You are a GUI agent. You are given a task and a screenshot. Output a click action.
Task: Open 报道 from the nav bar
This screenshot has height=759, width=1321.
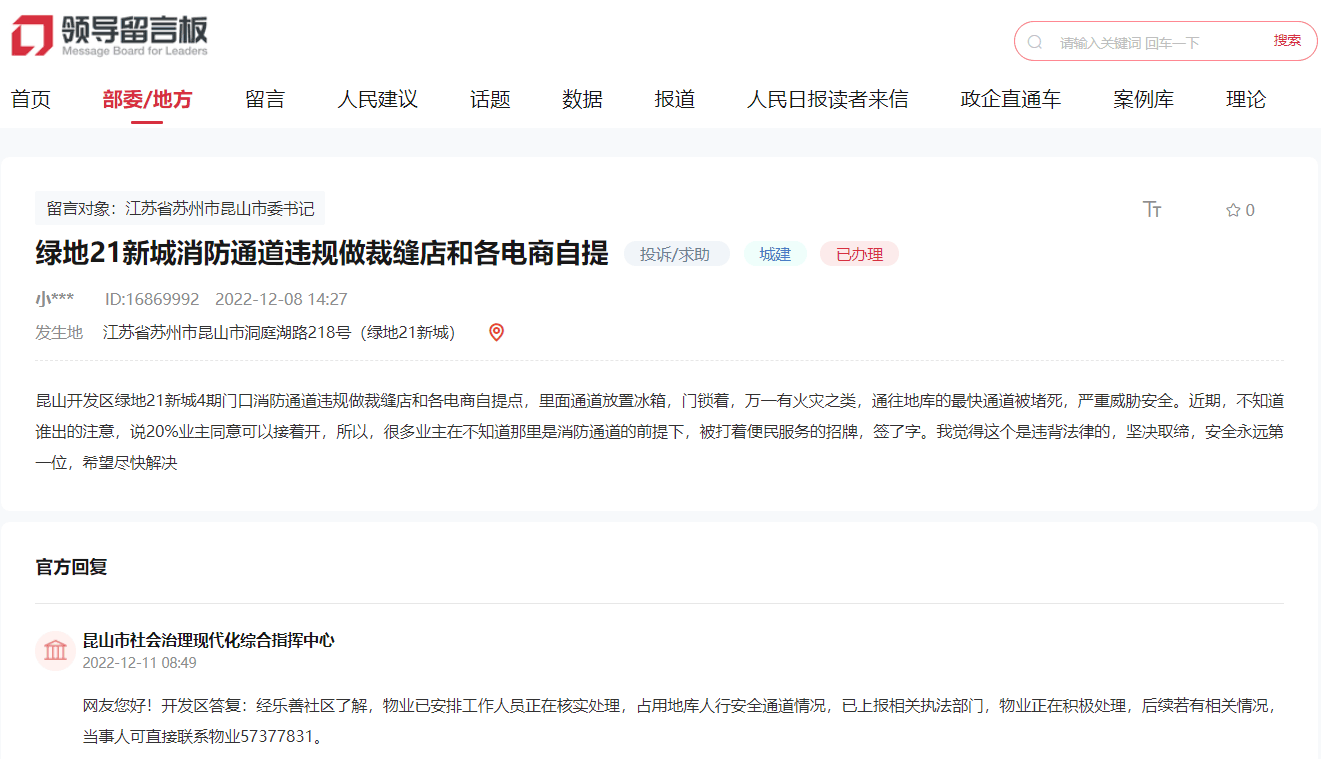(675, 99)
